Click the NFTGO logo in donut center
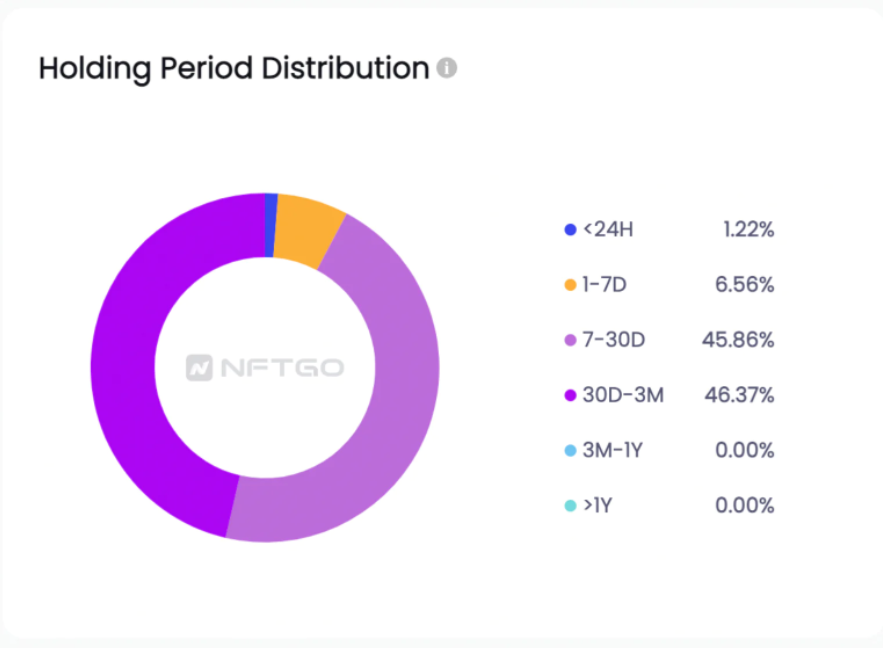The width and height of the screenshot is (883, 648). [265, 368]
